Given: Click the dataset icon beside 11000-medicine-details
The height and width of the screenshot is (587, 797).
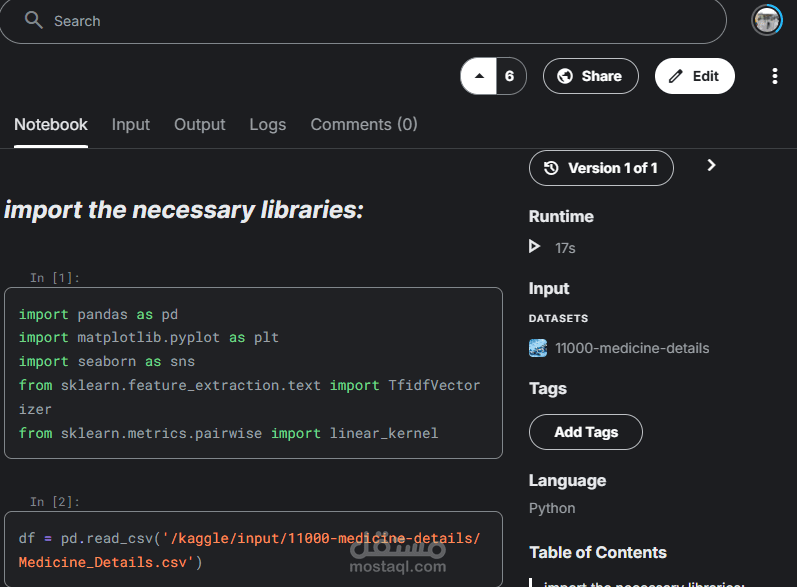Looking at the screenshot, I should [538, 348].
